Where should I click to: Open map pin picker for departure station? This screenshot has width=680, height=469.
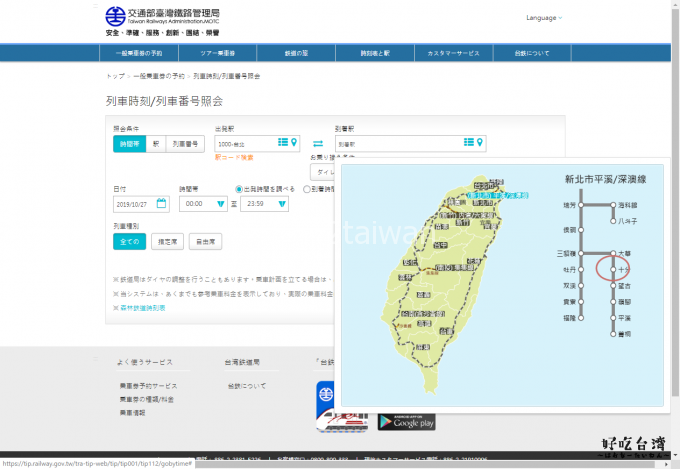pyautogui.click(x=294, y=144)
